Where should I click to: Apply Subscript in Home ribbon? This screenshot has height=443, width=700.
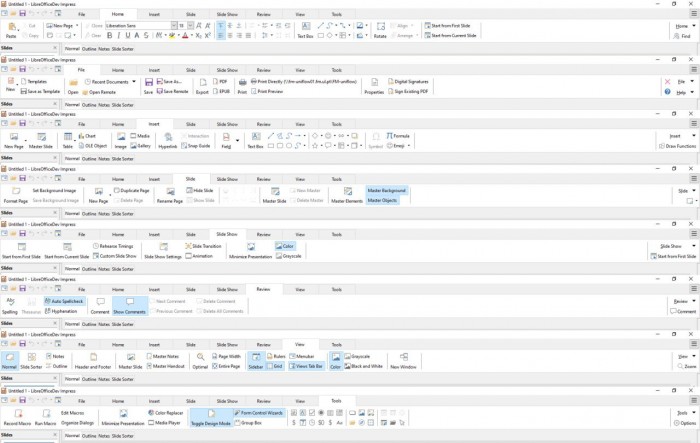[198, 35]
